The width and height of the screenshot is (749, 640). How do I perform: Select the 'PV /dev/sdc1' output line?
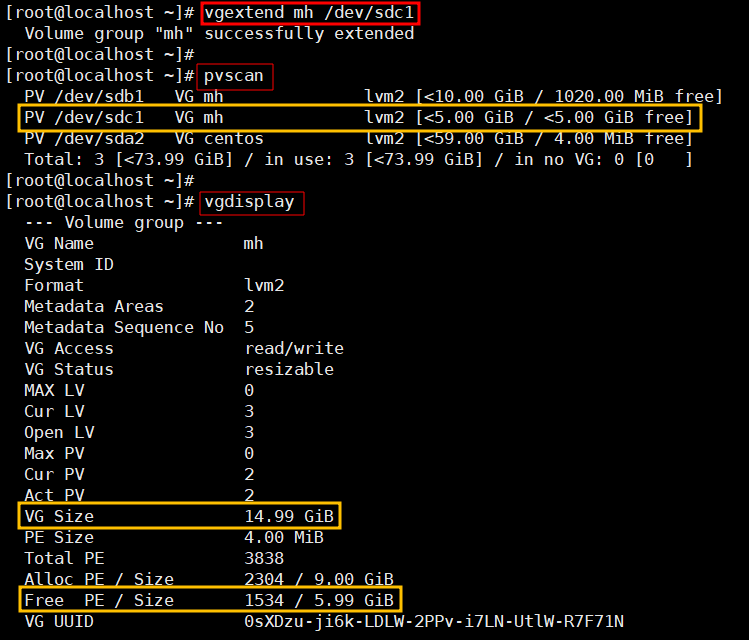(x=358, y=117)
